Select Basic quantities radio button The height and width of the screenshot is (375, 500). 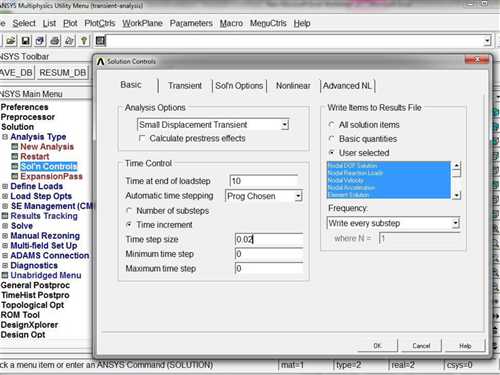(331, 139)
